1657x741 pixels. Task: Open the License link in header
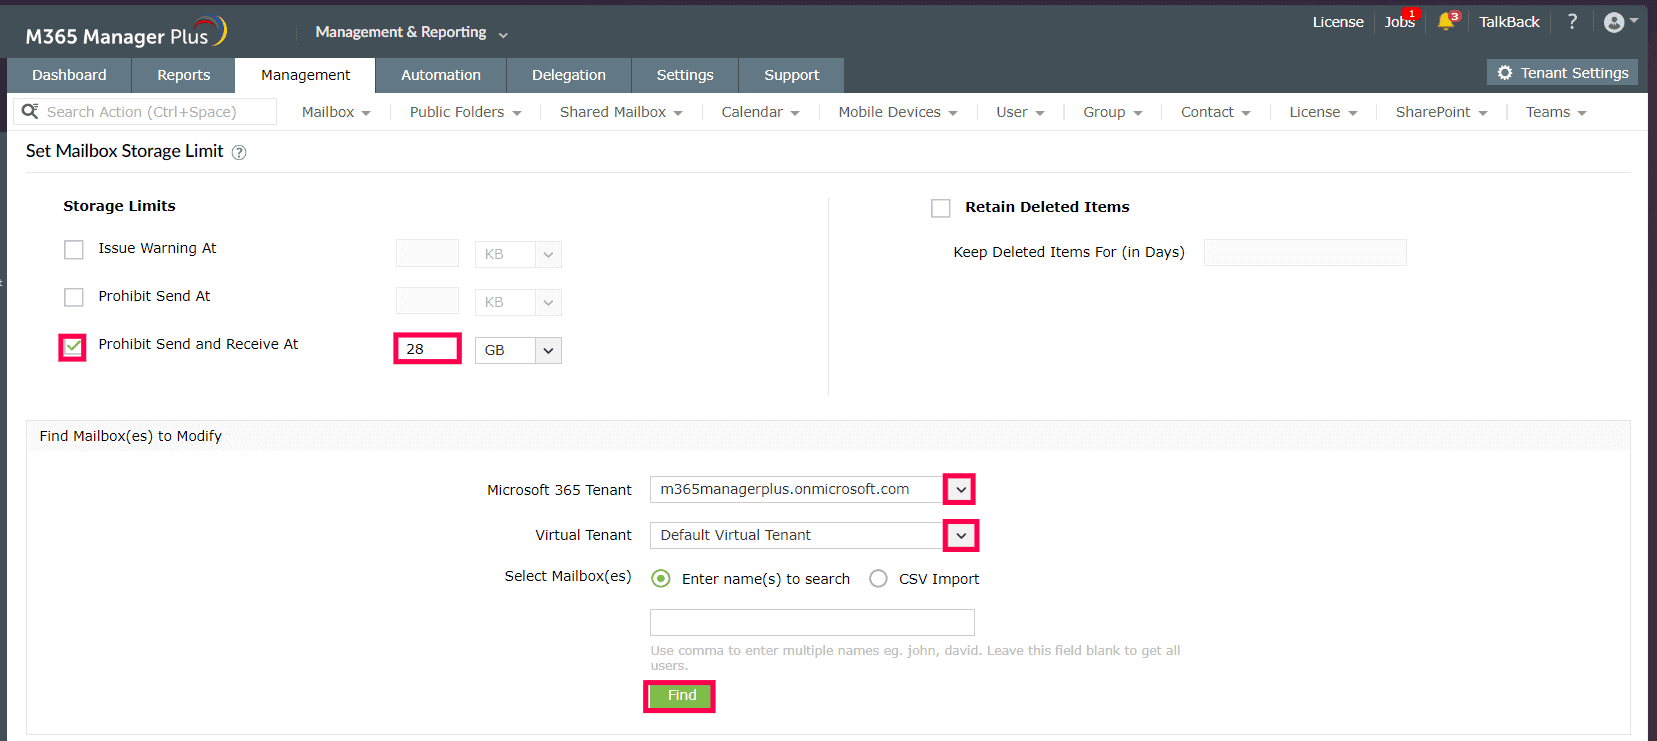pyautogui.click(x=1338, y=22)
